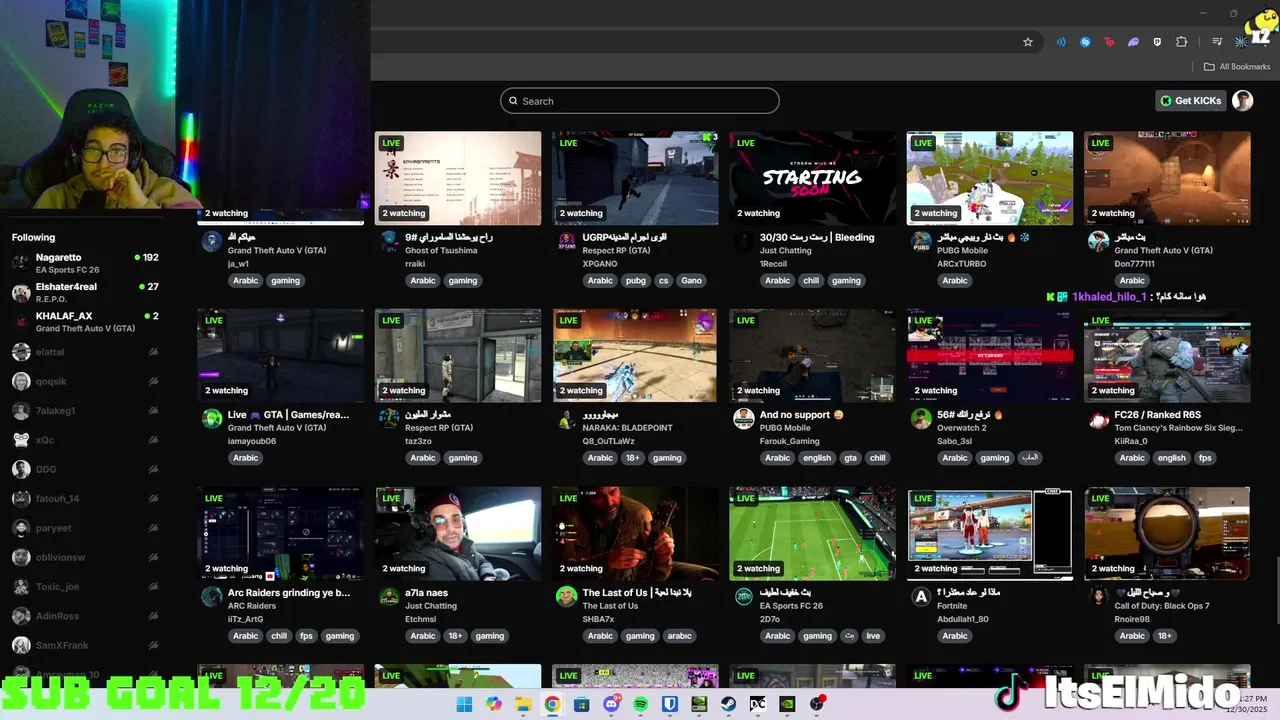Open the Shazam browser extension
Viewport: 1280px width, 720px height.
1085,42
